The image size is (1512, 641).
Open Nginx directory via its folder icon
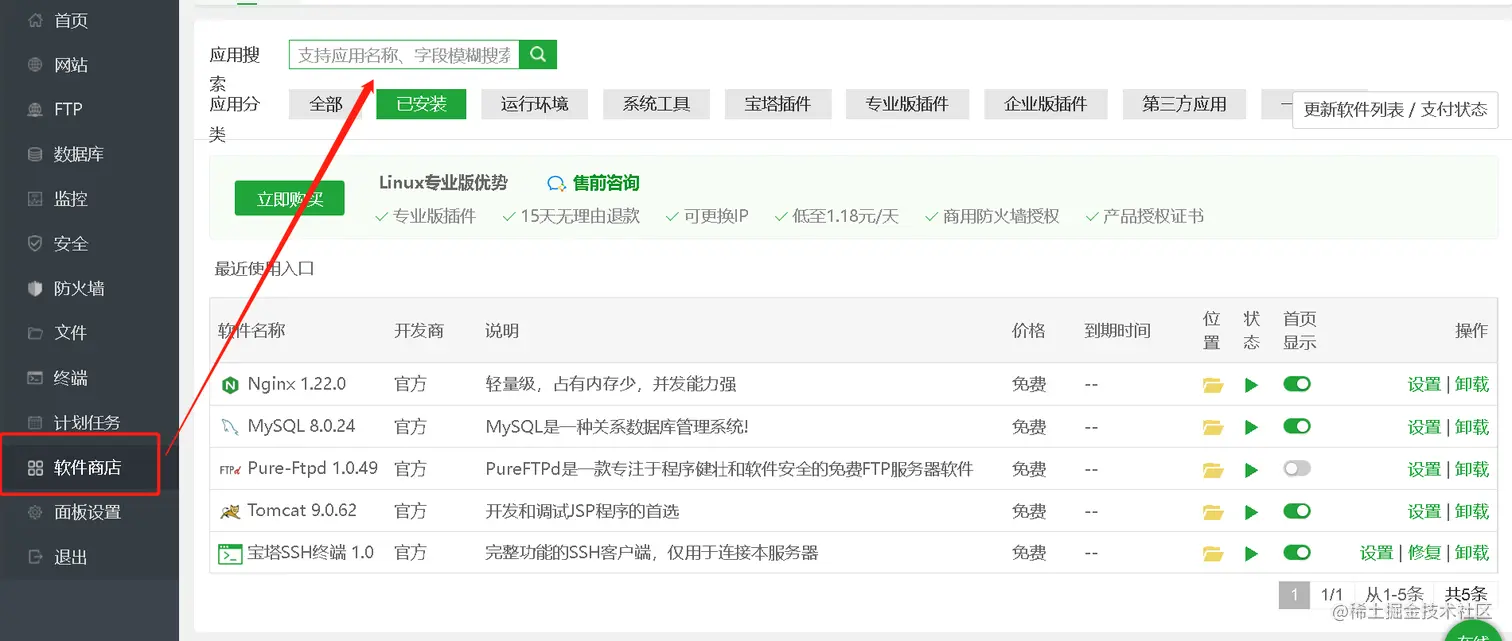[1212, 384]
